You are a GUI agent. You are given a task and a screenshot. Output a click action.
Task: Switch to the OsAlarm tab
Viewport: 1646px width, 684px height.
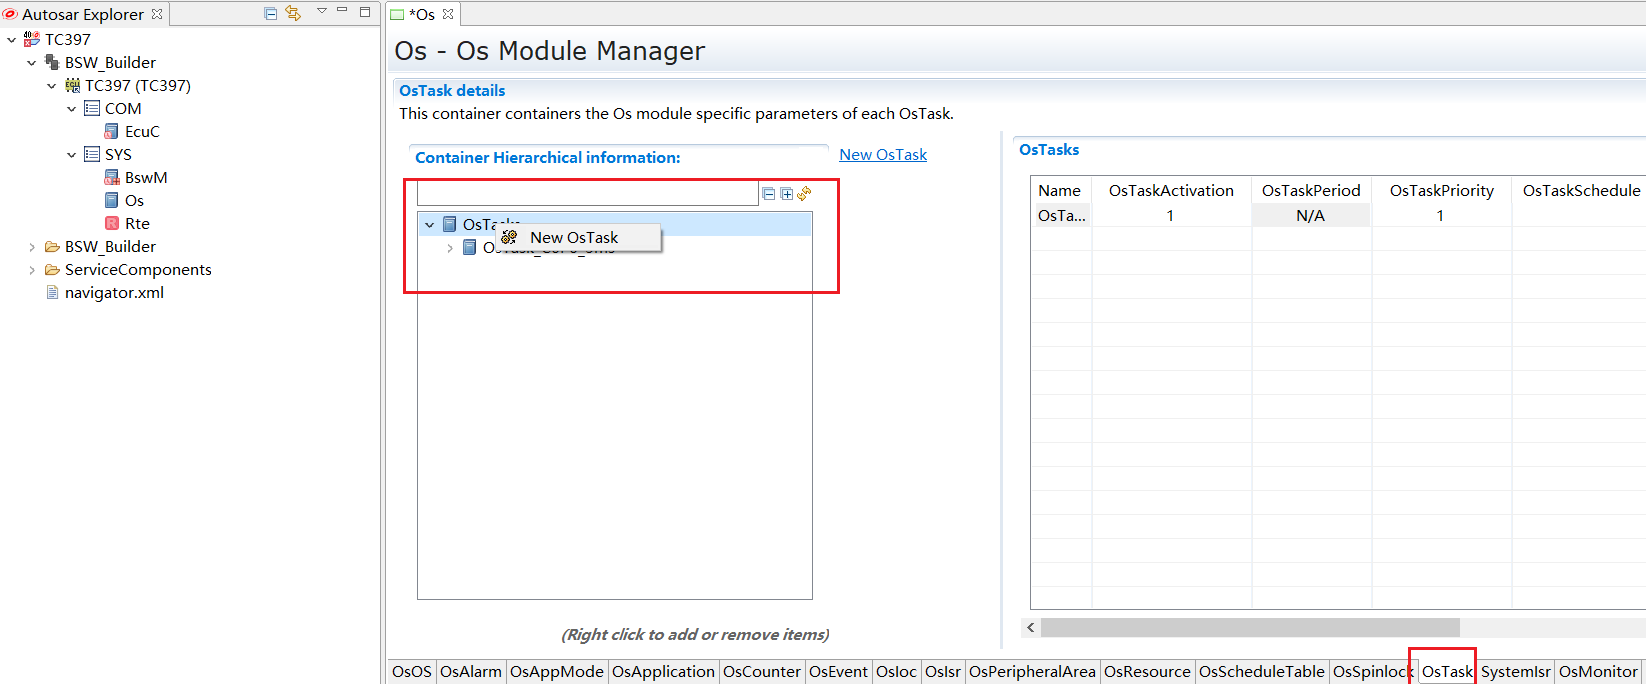click(x=470, y=672)
